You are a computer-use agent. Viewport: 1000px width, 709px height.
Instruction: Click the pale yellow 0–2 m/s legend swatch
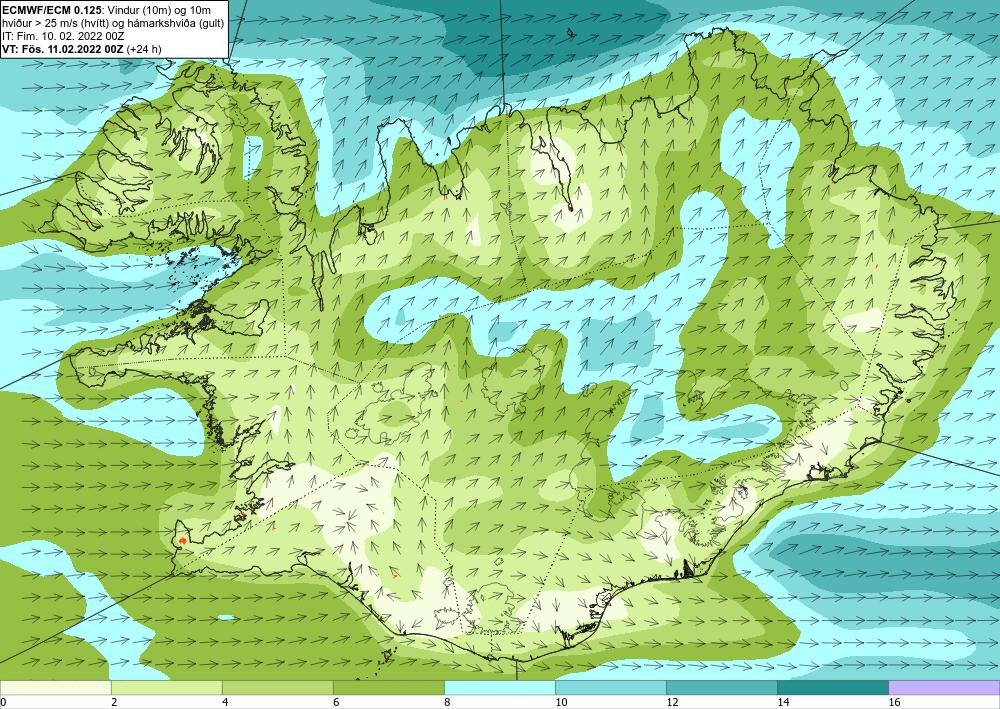55,687
